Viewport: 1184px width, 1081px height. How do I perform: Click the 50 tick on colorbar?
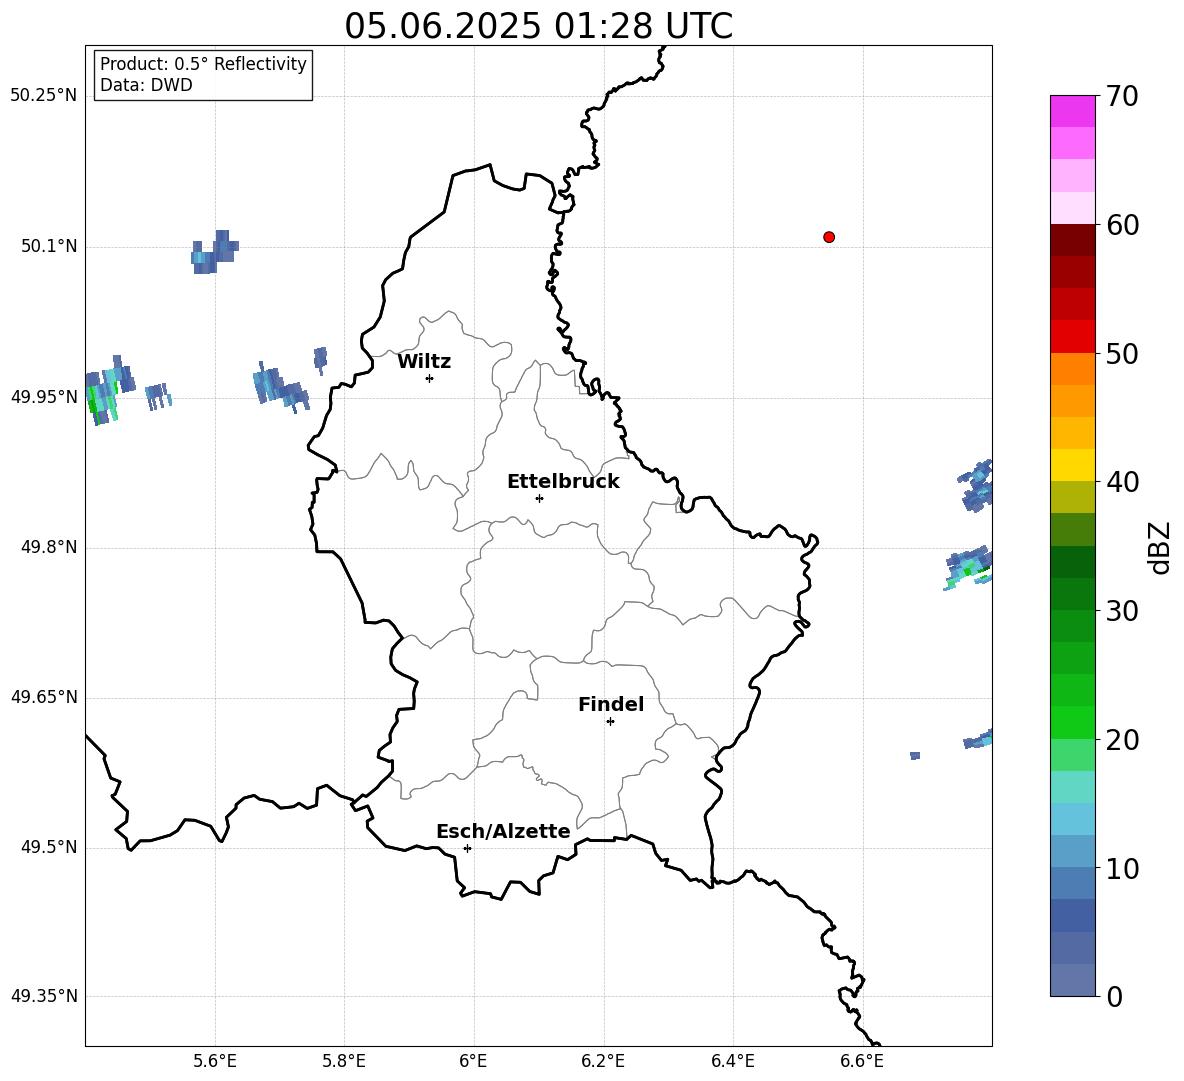coord(1122,353)
